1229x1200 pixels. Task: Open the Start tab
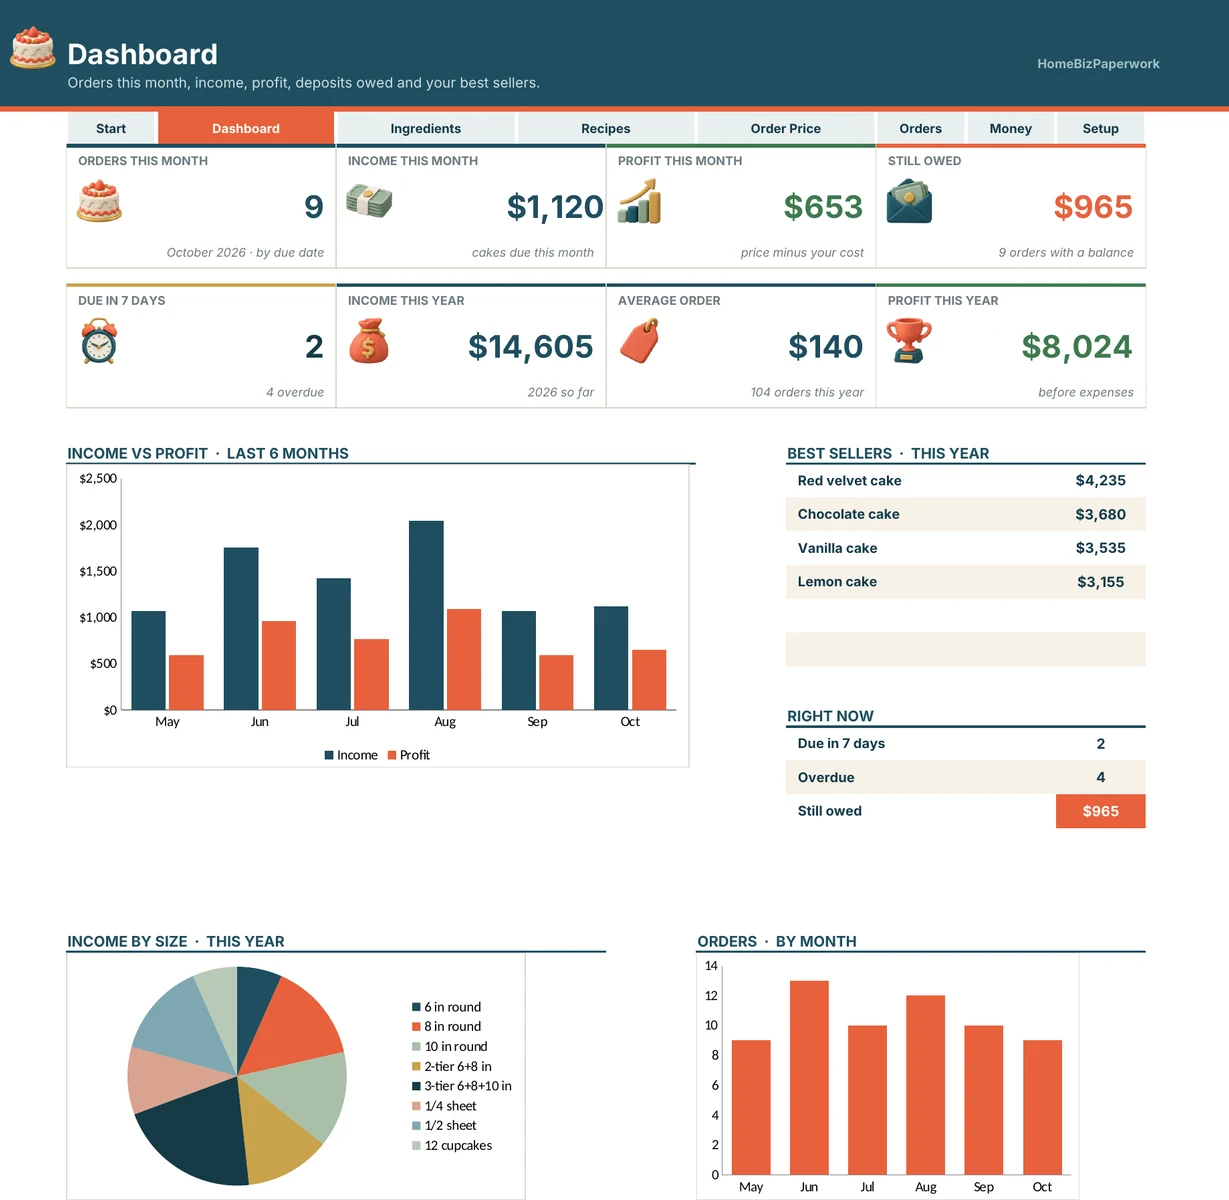point(111,128)
